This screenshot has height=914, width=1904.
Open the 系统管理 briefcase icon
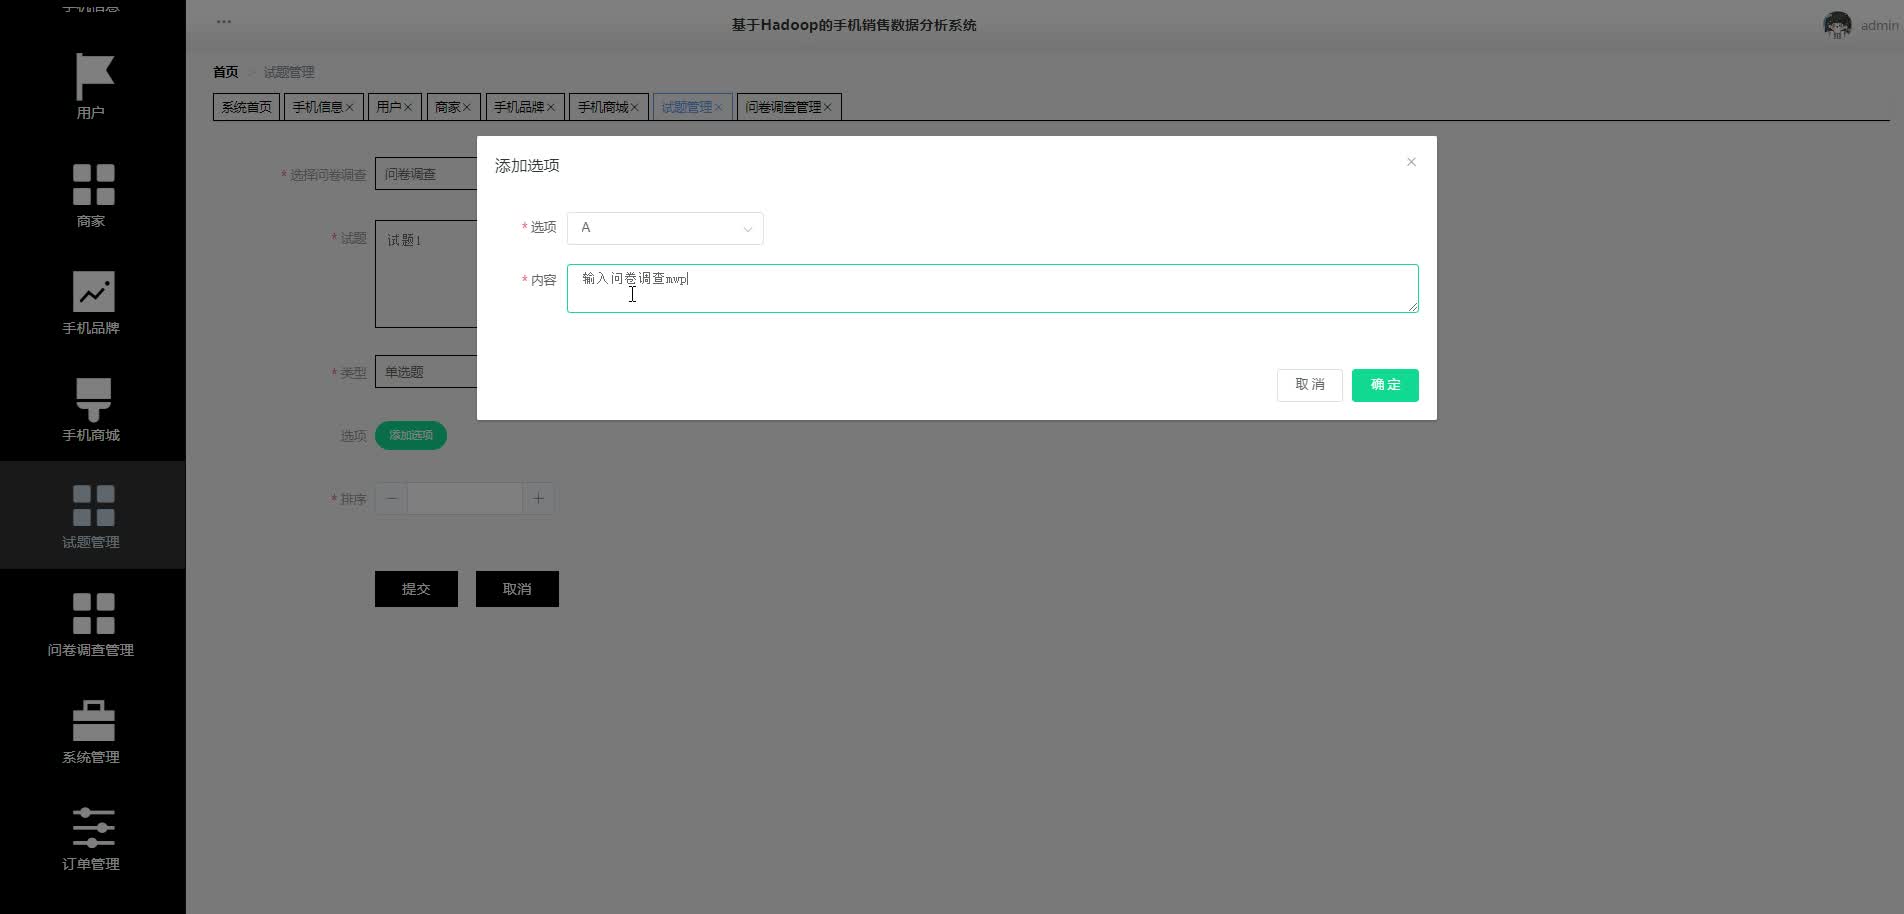pos(93,720)
